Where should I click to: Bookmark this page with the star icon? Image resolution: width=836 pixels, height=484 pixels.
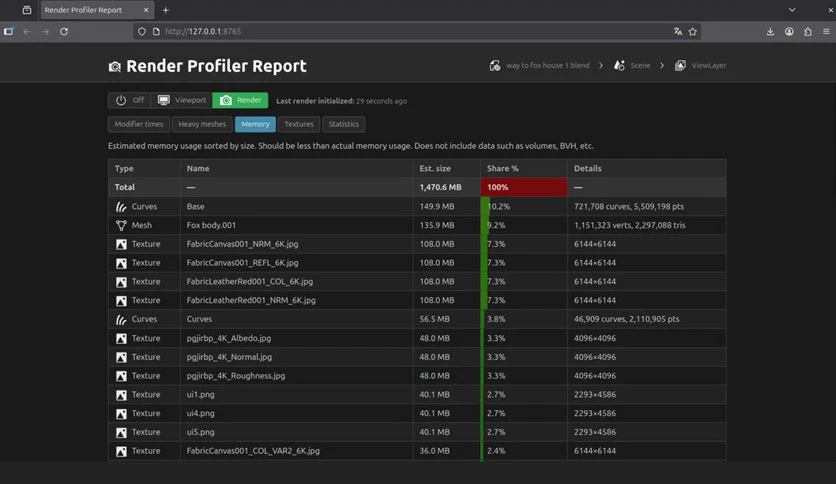coord(693,31)
